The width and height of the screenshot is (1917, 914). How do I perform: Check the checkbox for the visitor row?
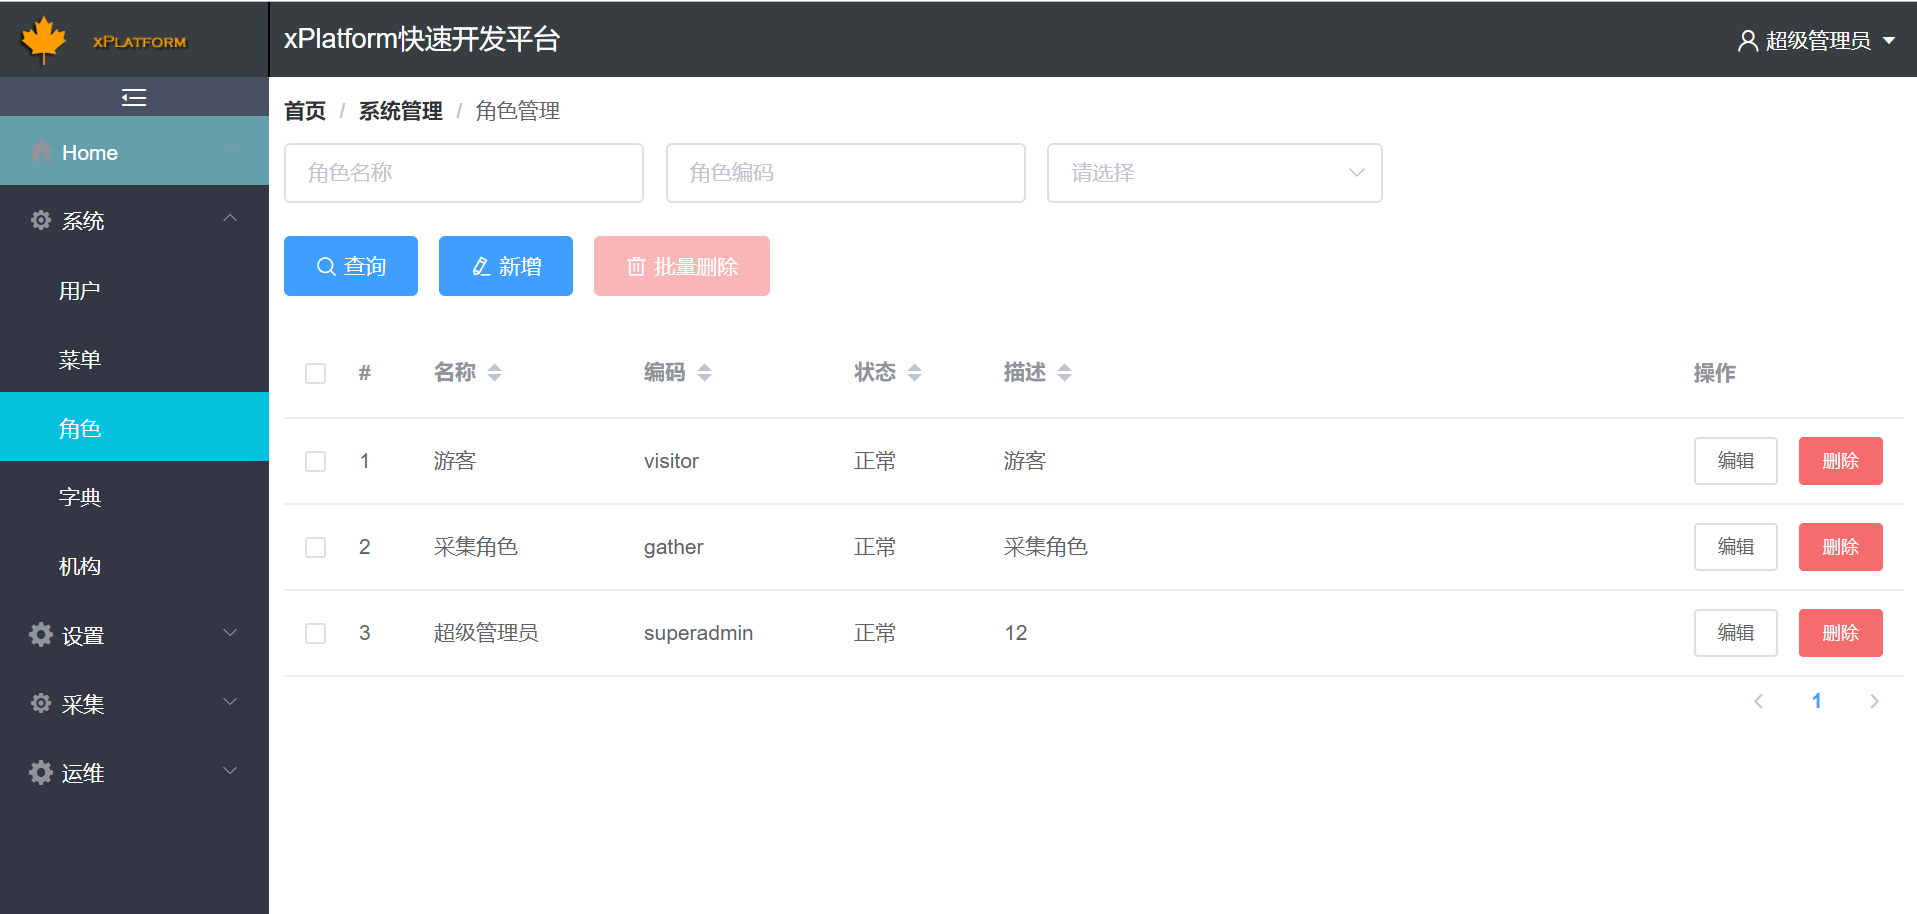coord(315,461)
